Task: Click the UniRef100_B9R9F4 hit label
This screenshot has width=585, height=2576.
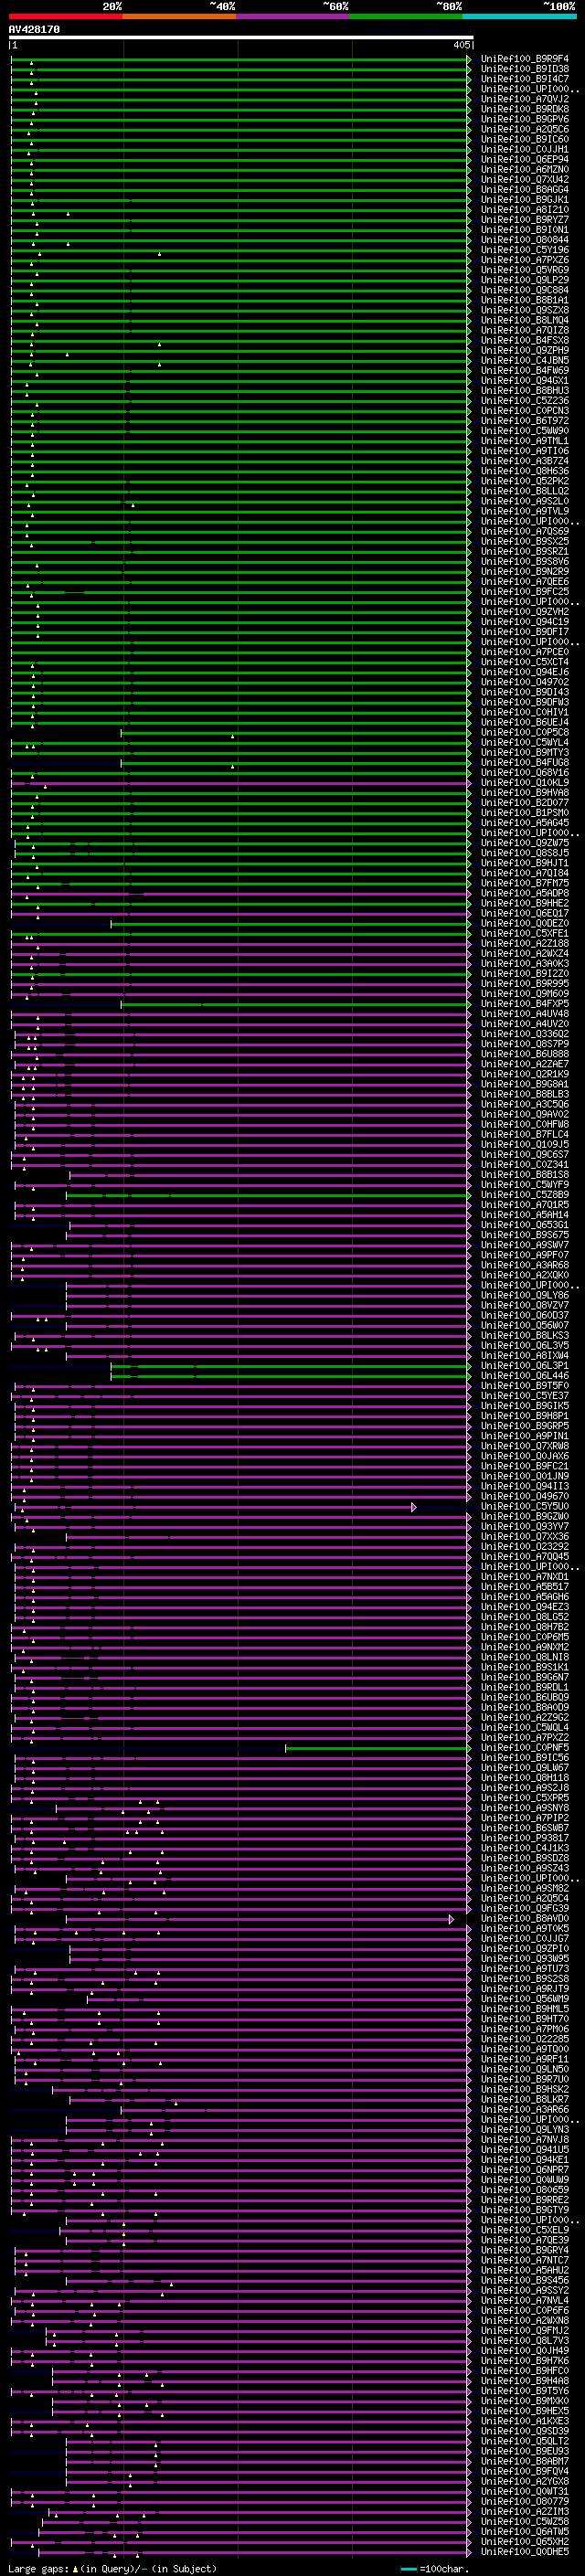Action: pos(525,59)
